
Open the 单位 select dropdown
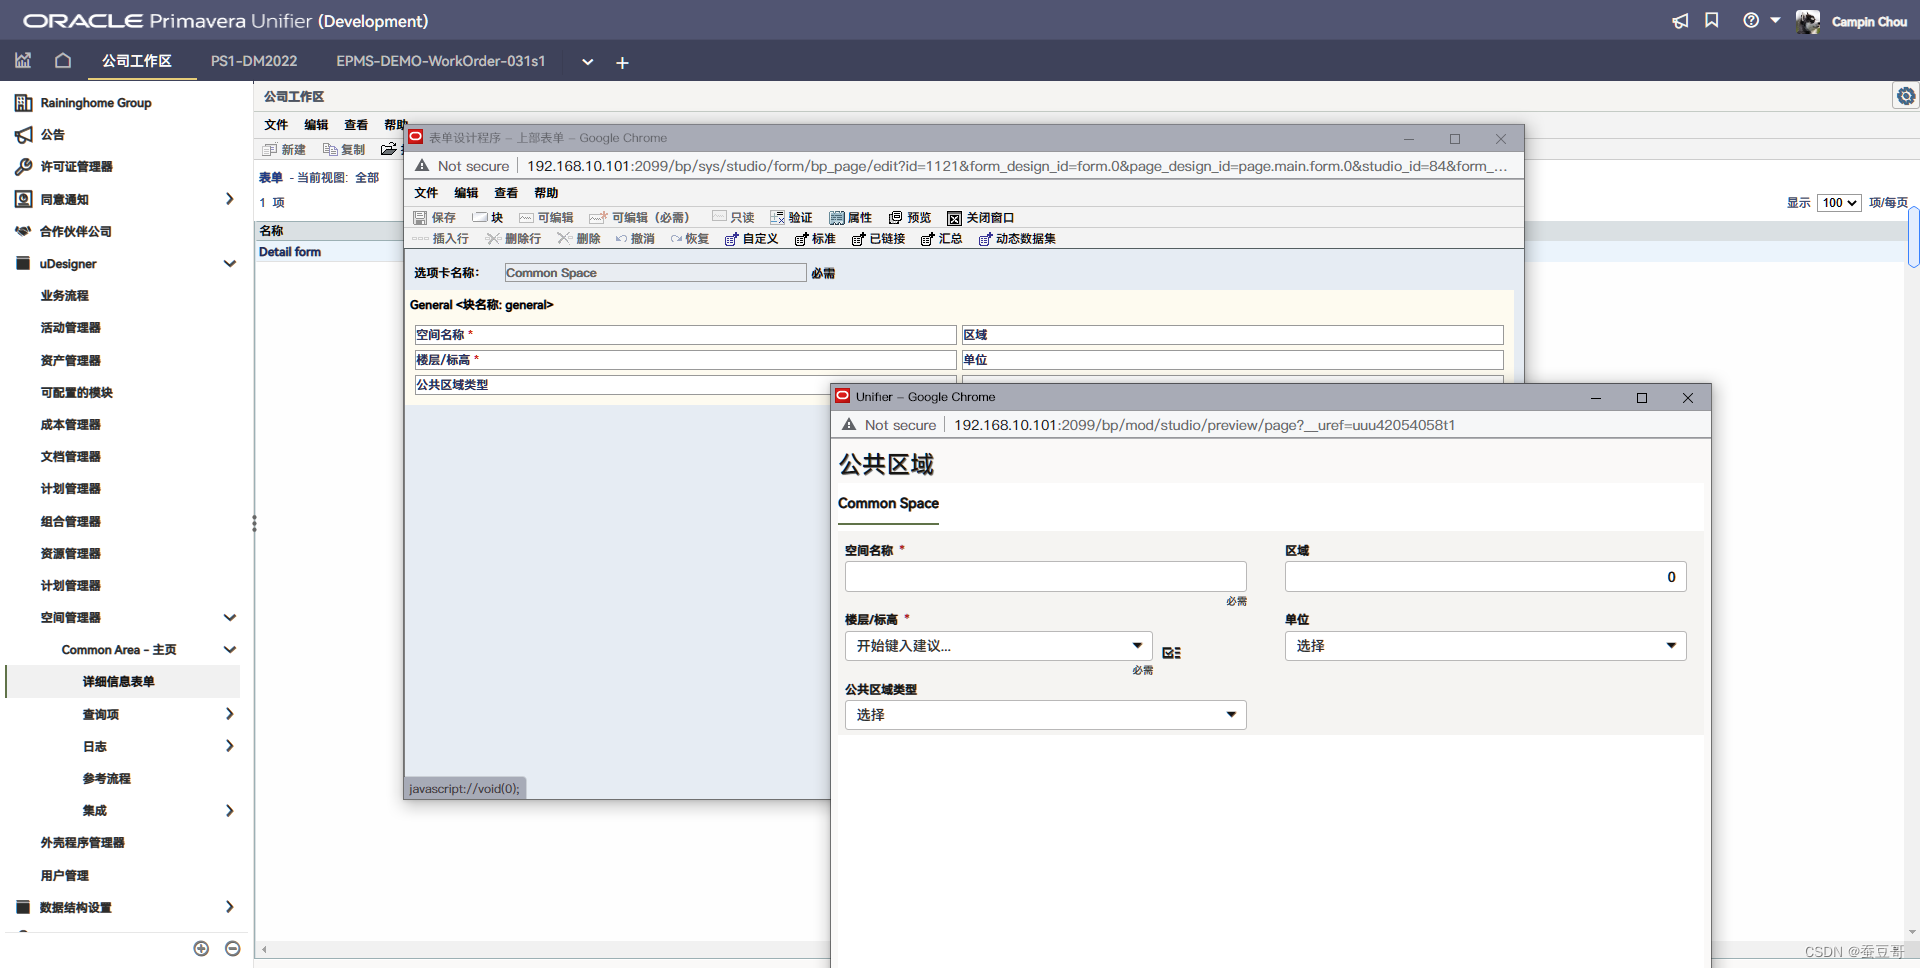pyautogui.click(x=1671, y=646)
